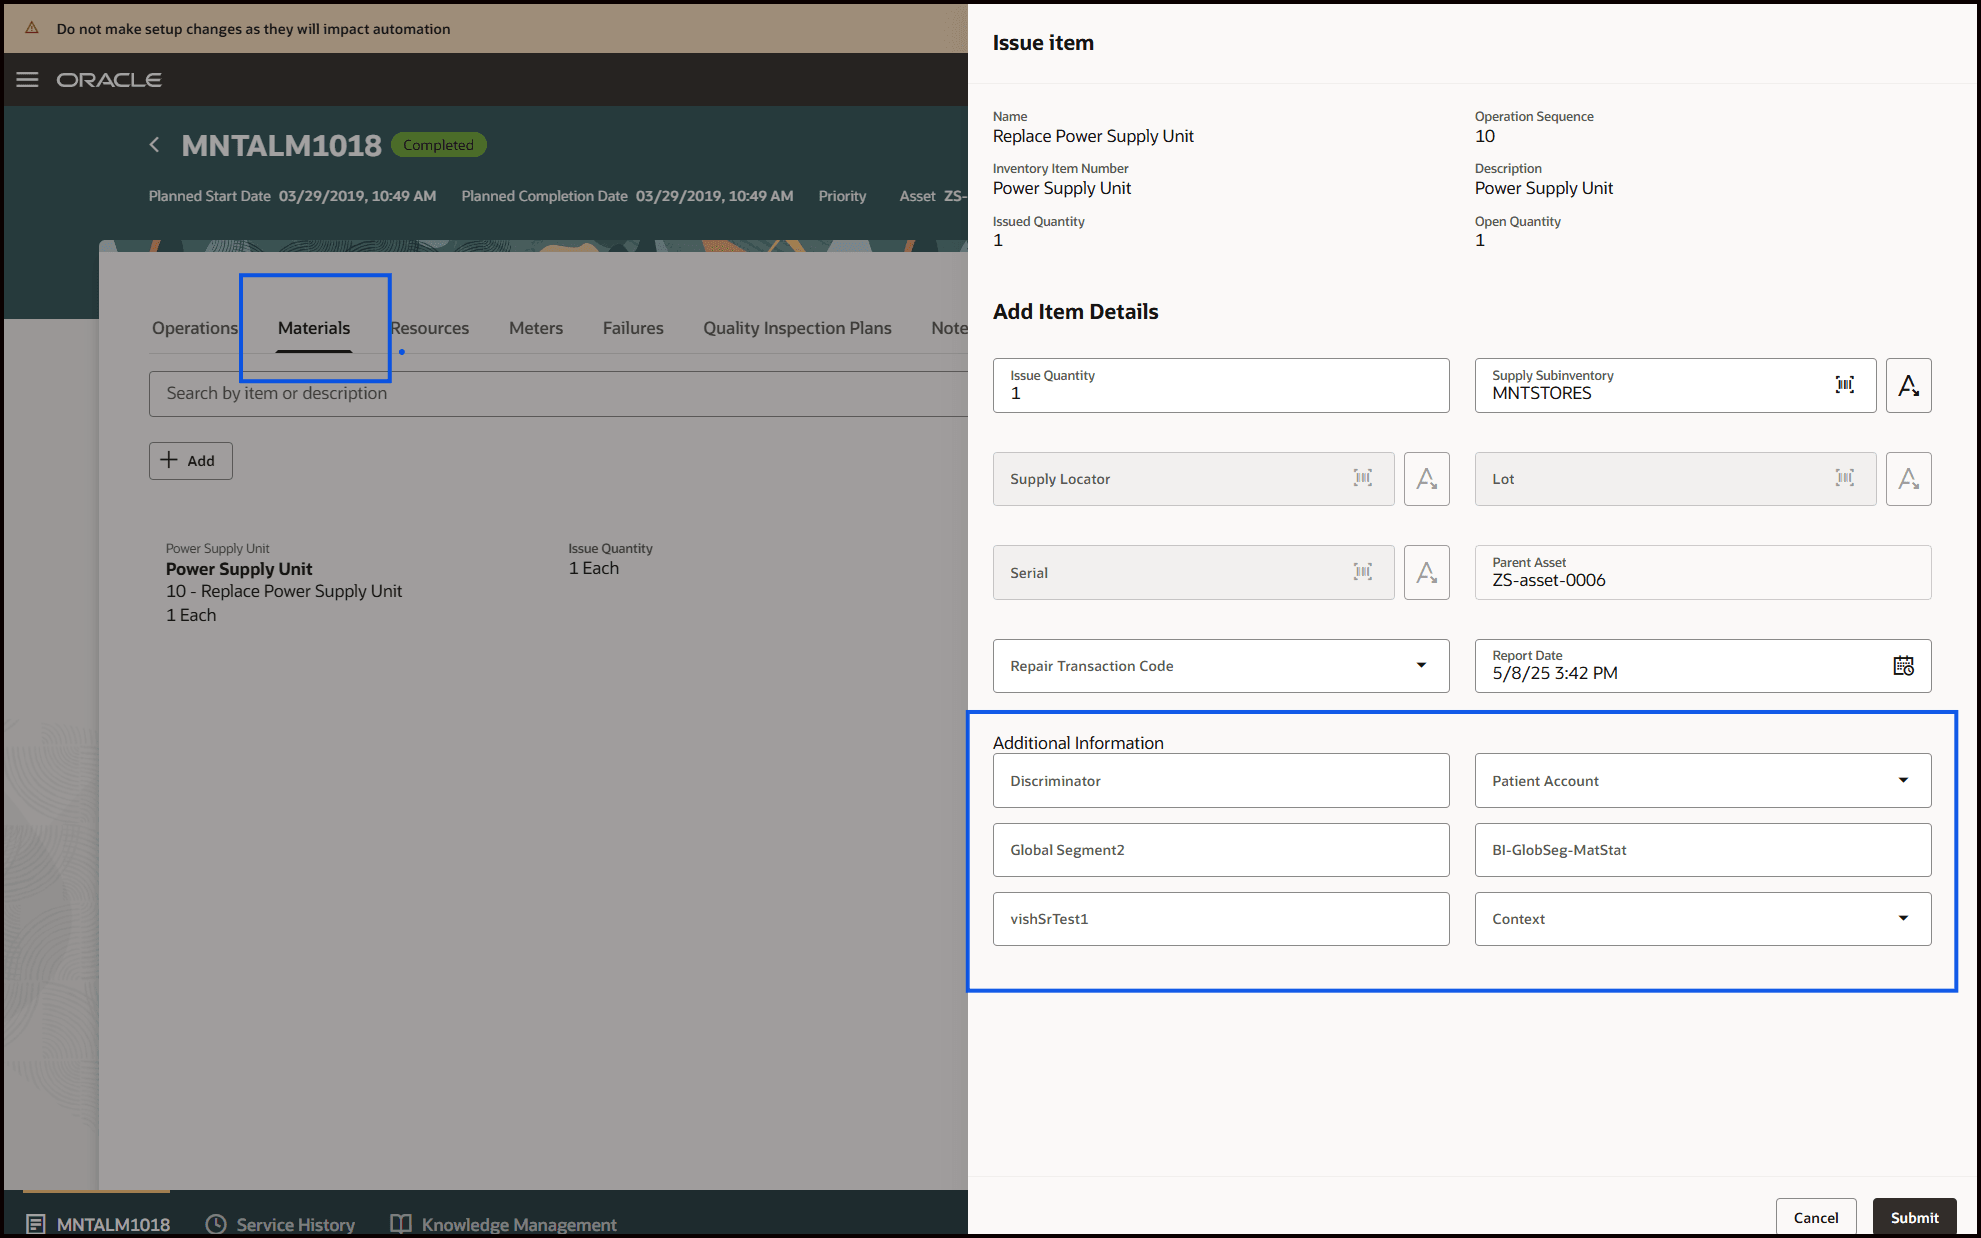
Task: Scan barcode for the Lot field
Action: point(1845,478)
